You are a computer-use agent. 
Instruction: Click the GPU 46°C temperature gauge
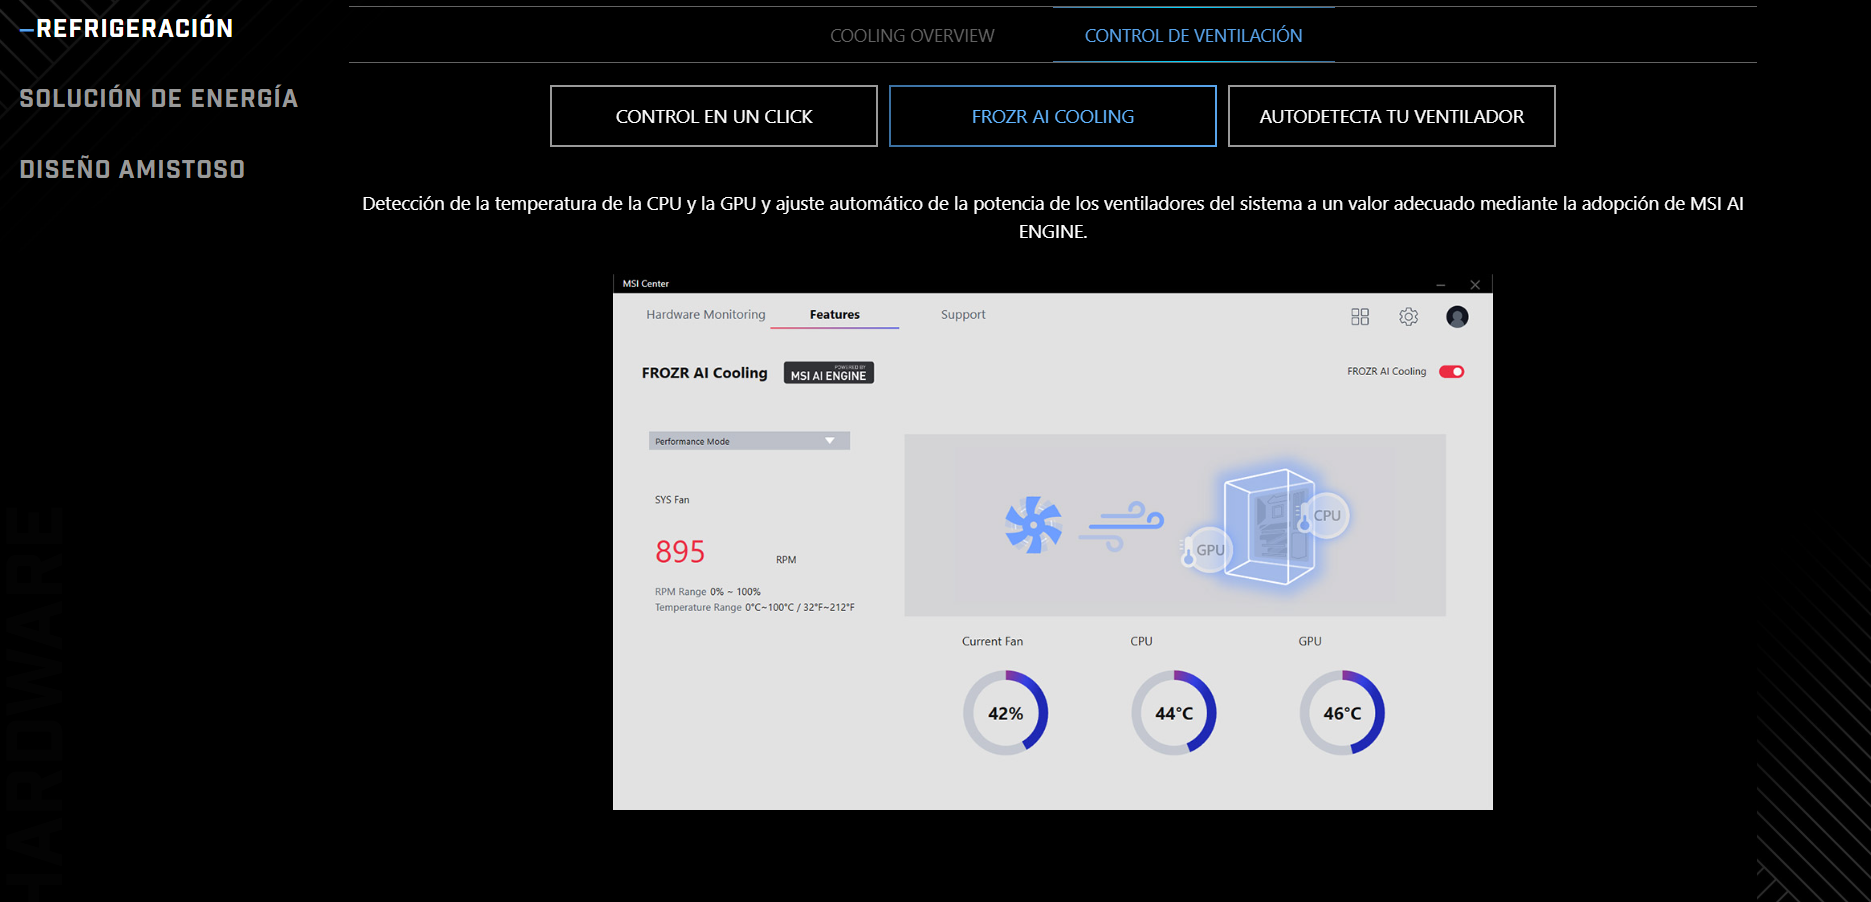1342,713
